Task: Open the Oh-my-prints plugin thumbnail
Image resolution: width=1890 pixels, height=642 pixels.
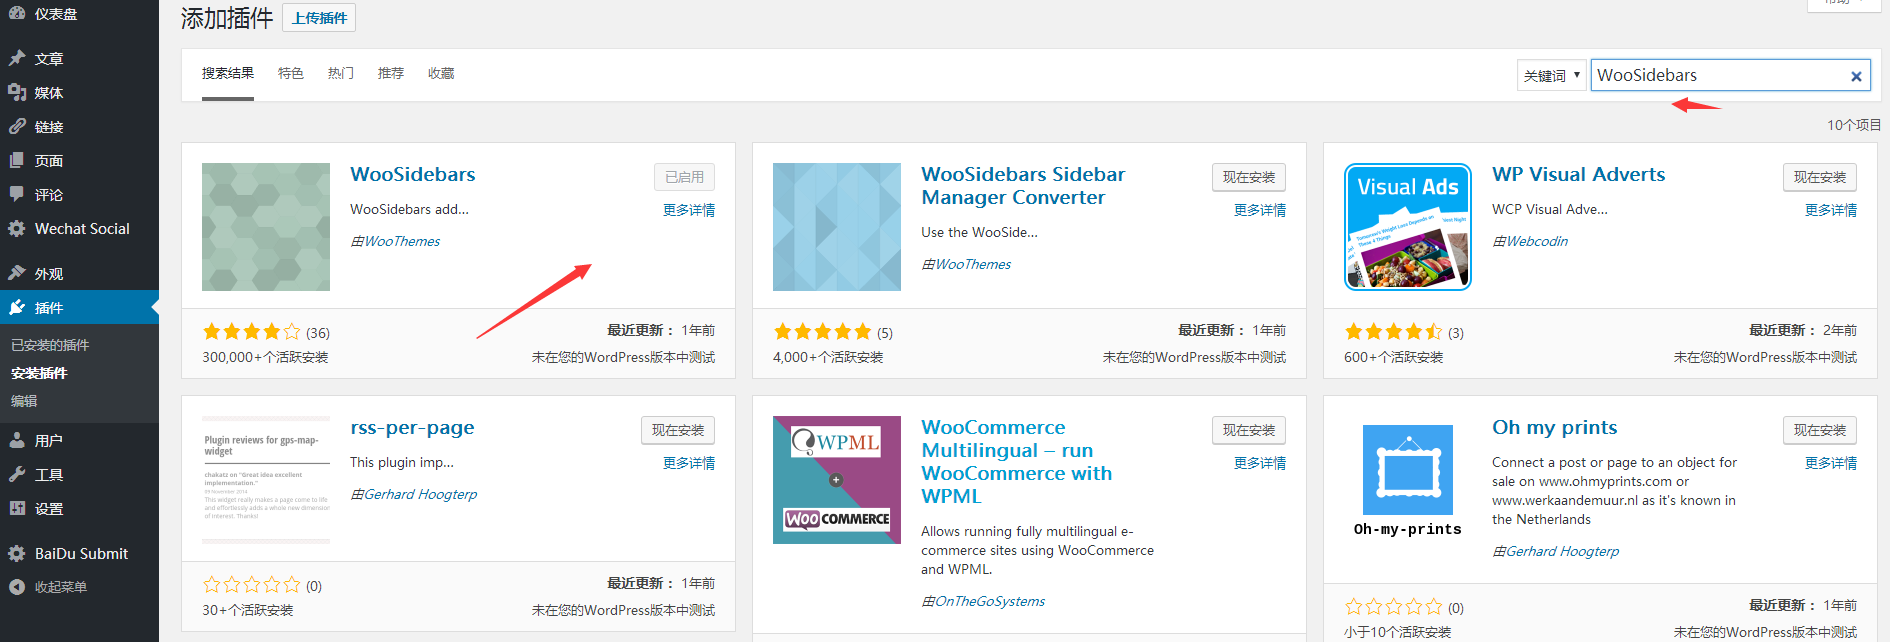Action: click(1408, 480)
